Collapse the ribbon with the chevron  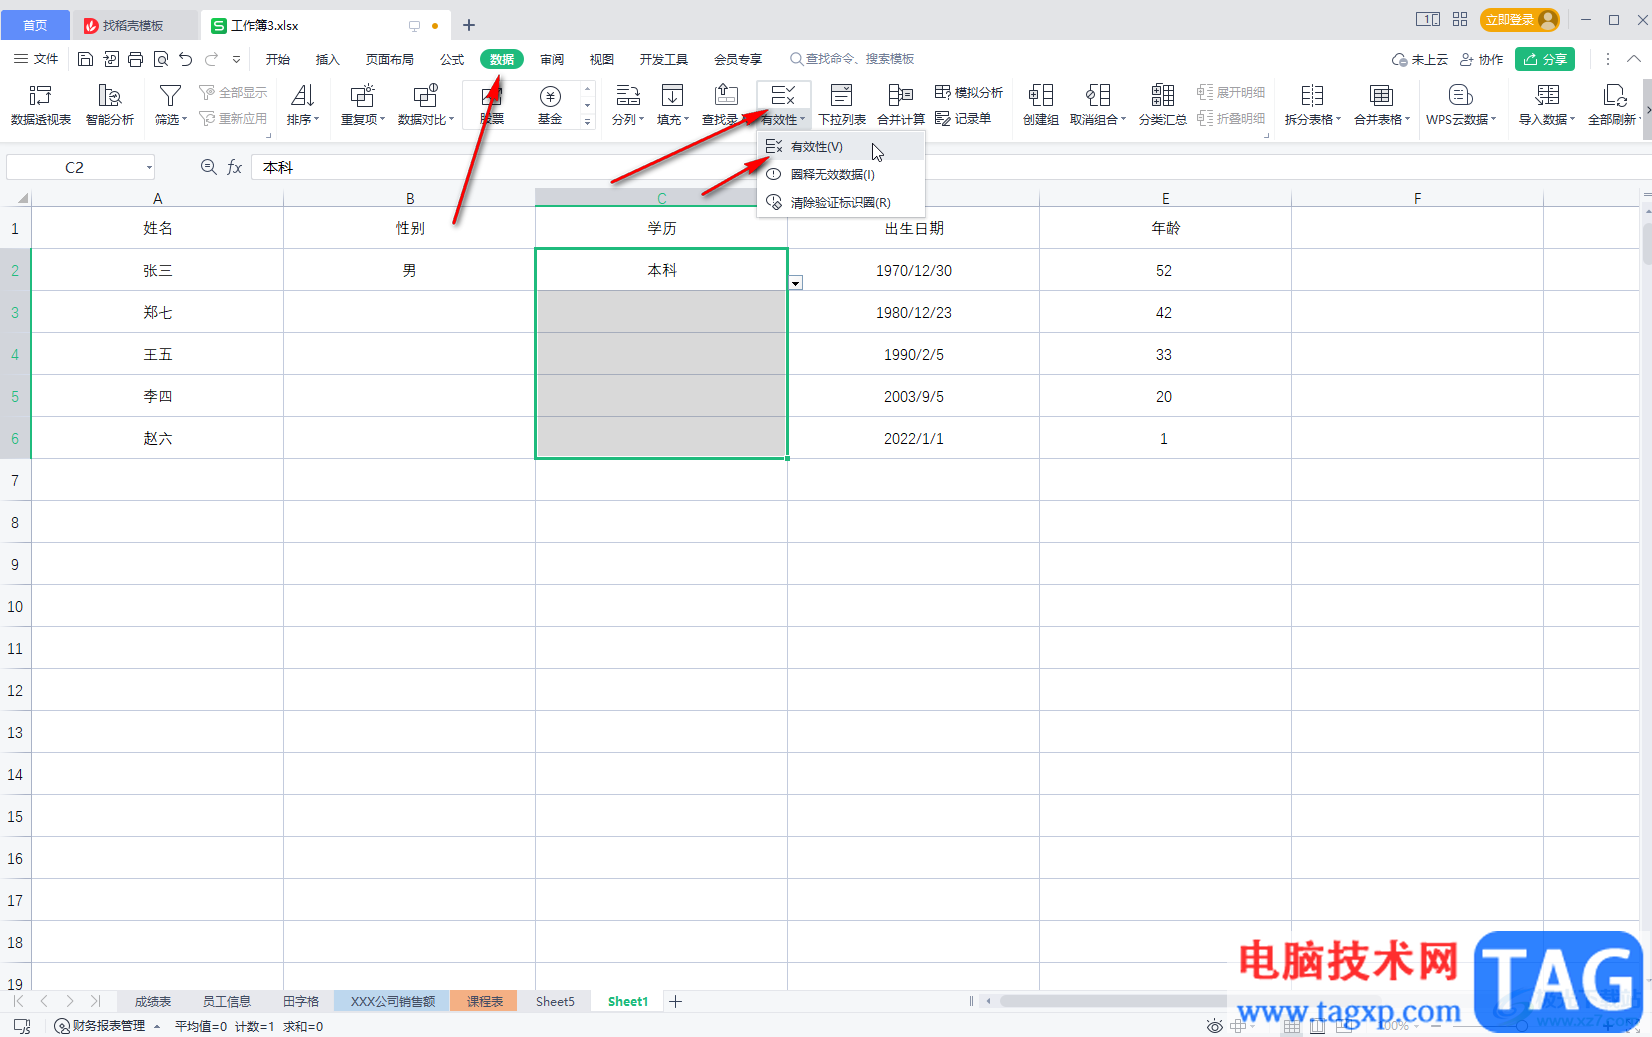1634,60
